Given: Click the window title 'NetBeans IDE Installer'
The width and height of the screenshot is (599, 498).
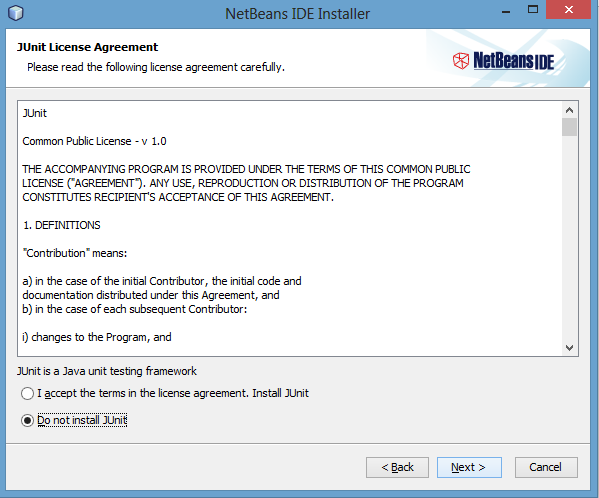Looking at the screenshot, I should pos(298,14).
